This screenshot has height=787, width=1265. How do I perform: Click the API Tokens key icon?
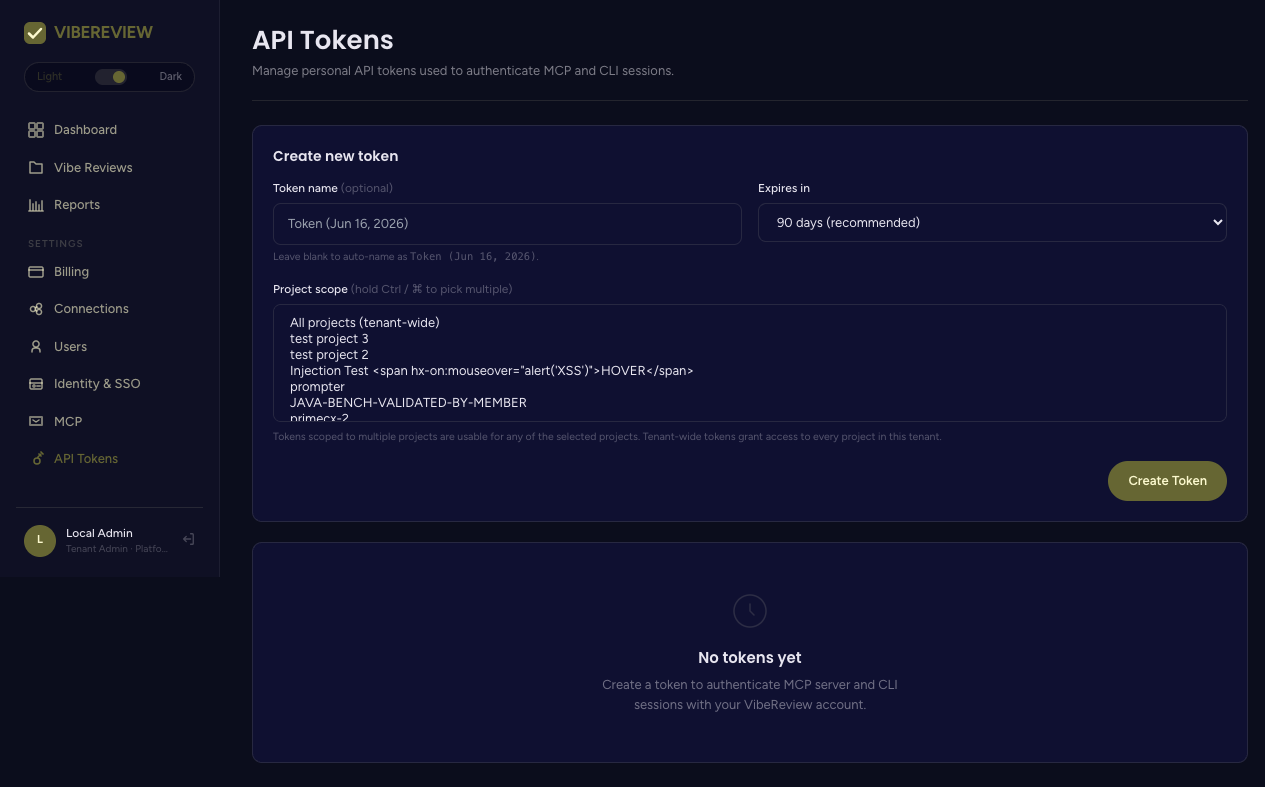tap(38, 459)
